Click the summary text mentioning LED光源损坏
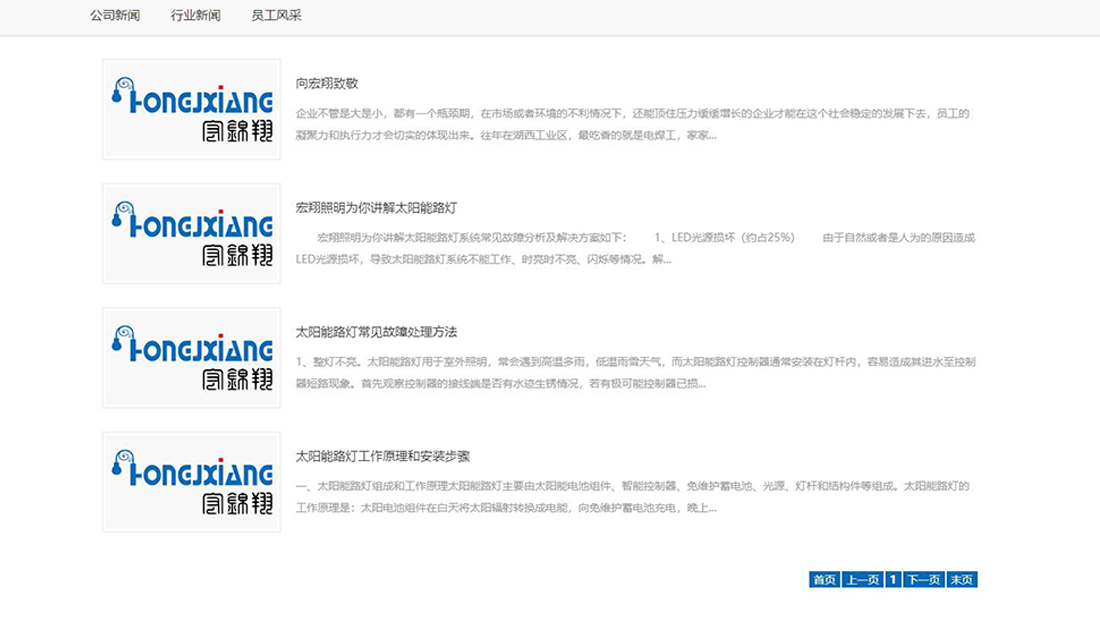Image resolution: width=1100 pixels, height=618 pixels. tap(635, 248)
